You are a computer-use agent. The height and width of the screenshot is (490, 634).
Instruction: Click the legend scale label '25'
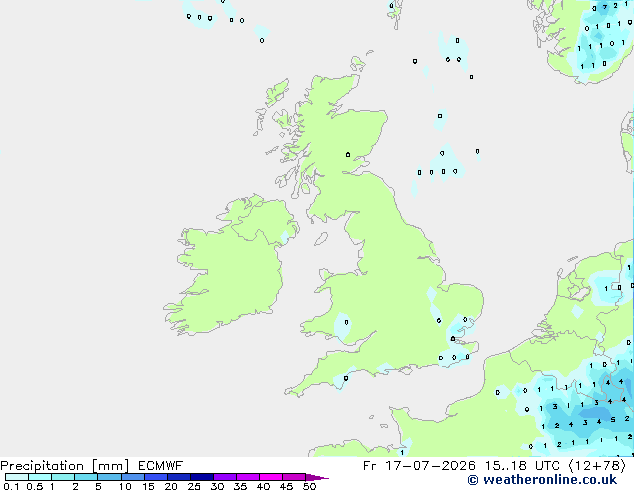194,486
